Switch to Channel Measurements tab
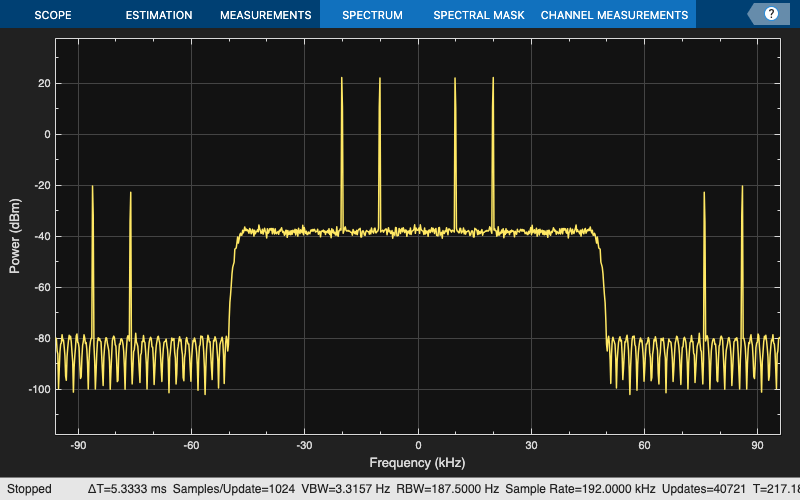 [x=614, y=15]
